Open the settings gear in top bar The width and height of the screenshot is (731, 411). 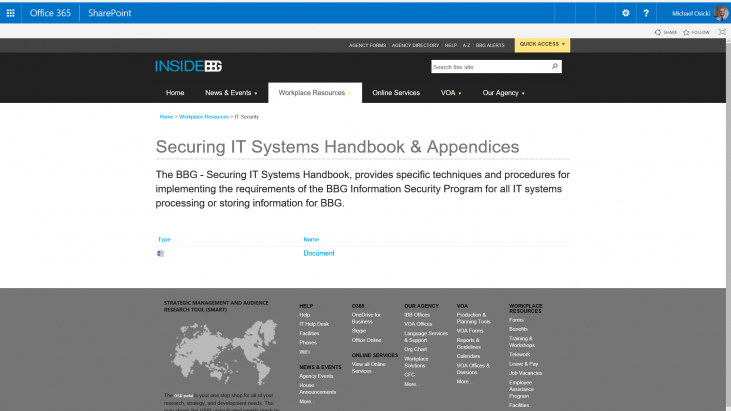pos(626,13)
